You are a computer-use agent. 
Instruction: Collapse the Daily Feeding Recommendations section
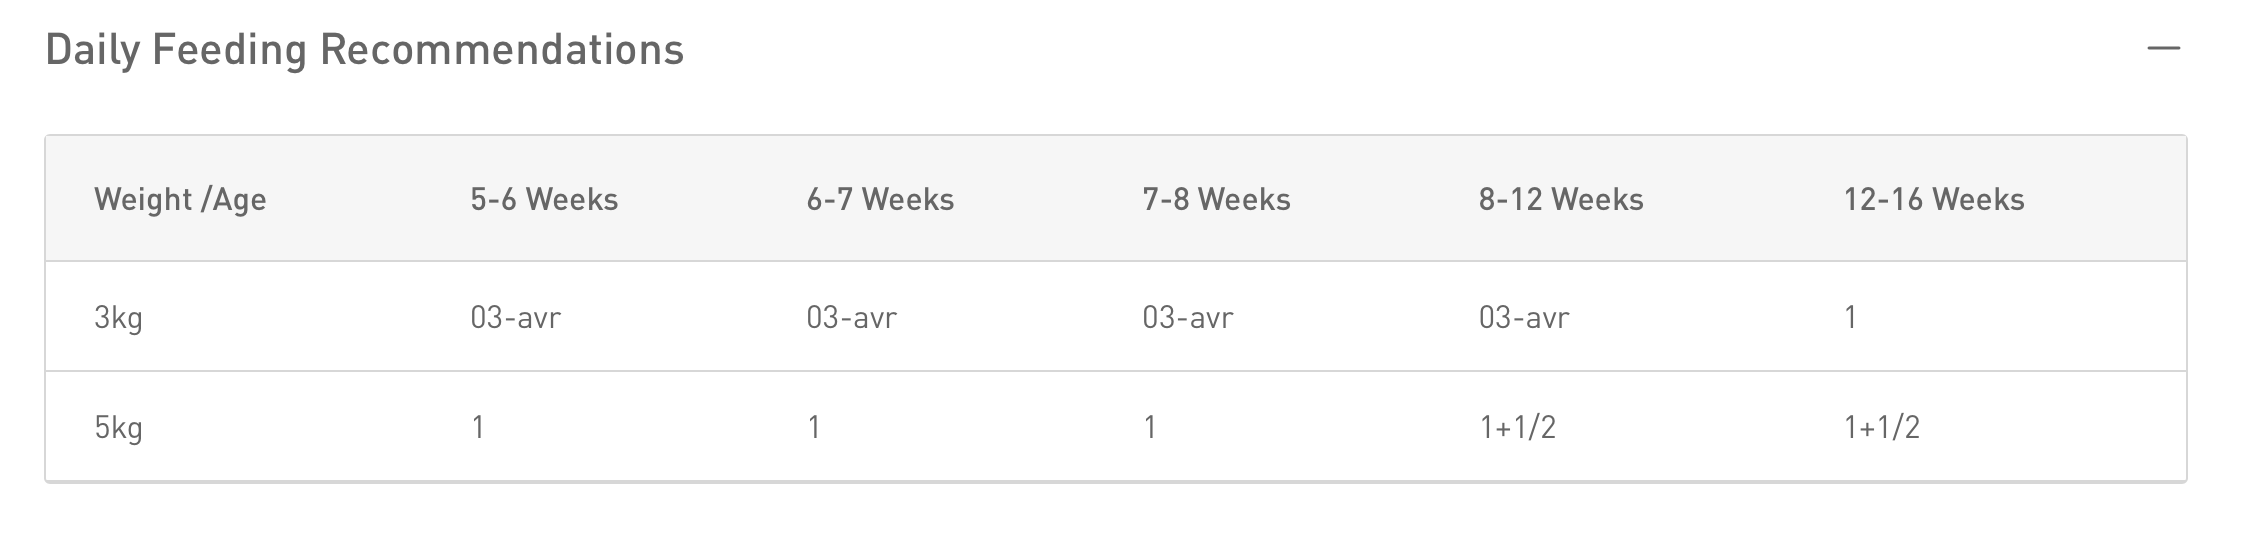(2163, 48)
